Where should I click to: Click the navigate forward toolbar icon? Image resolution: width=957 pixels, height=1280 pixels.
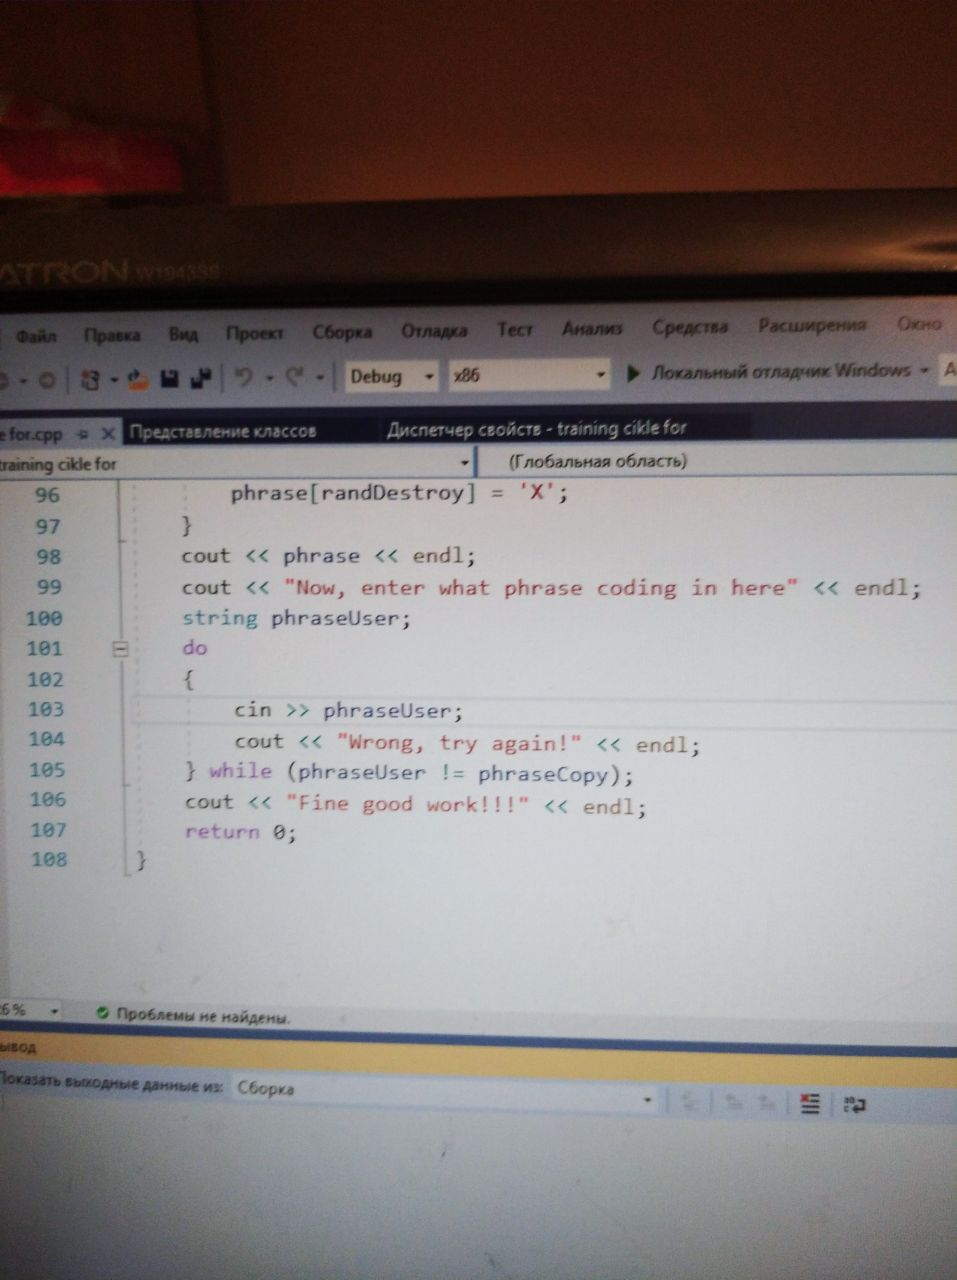46,381
